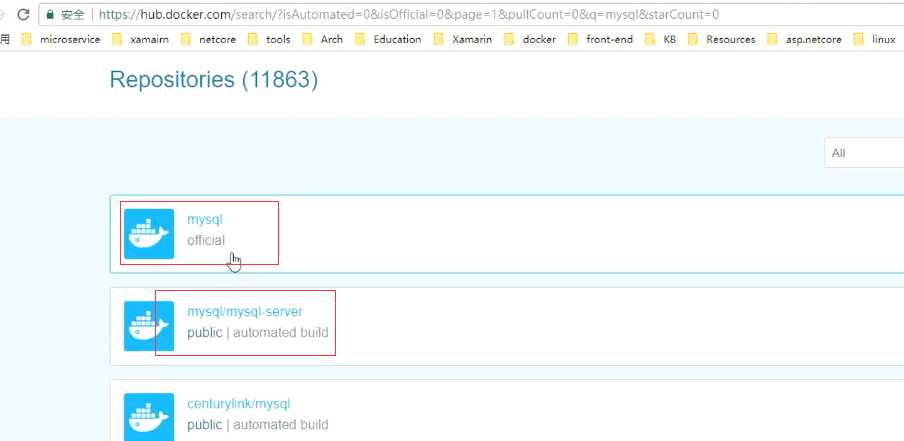Click the Repositories (11863) heading
904x441 pixels.
pos(214,80)
